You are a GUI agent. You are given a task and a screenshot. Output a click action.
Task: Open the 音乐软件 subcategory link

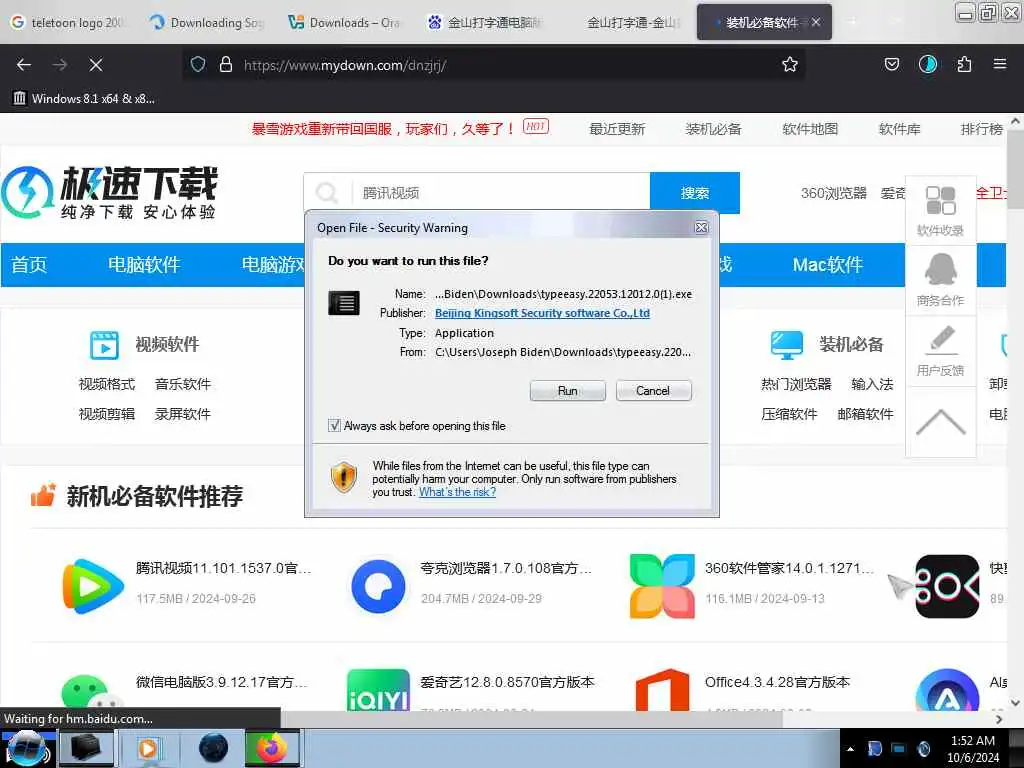183,383
